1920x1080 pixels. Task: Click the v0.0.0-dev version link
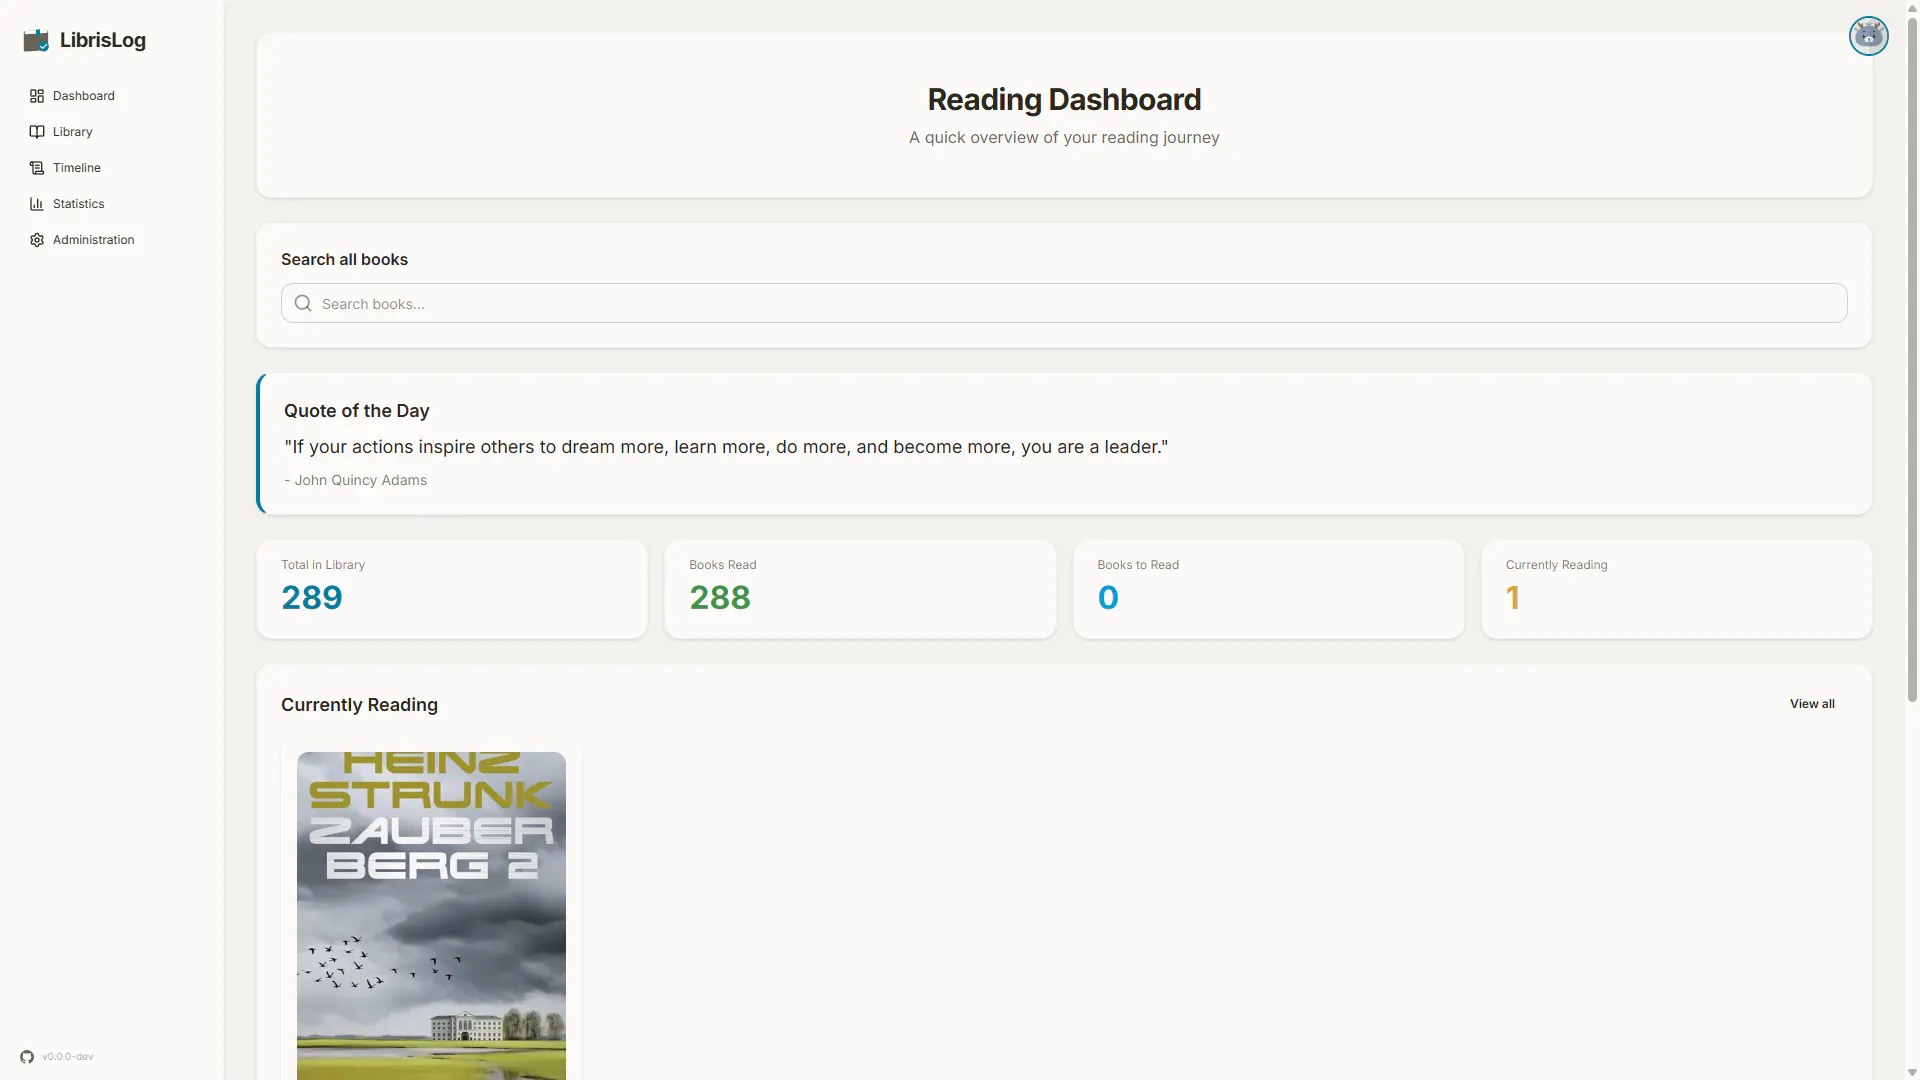(x=68, y=1057)
